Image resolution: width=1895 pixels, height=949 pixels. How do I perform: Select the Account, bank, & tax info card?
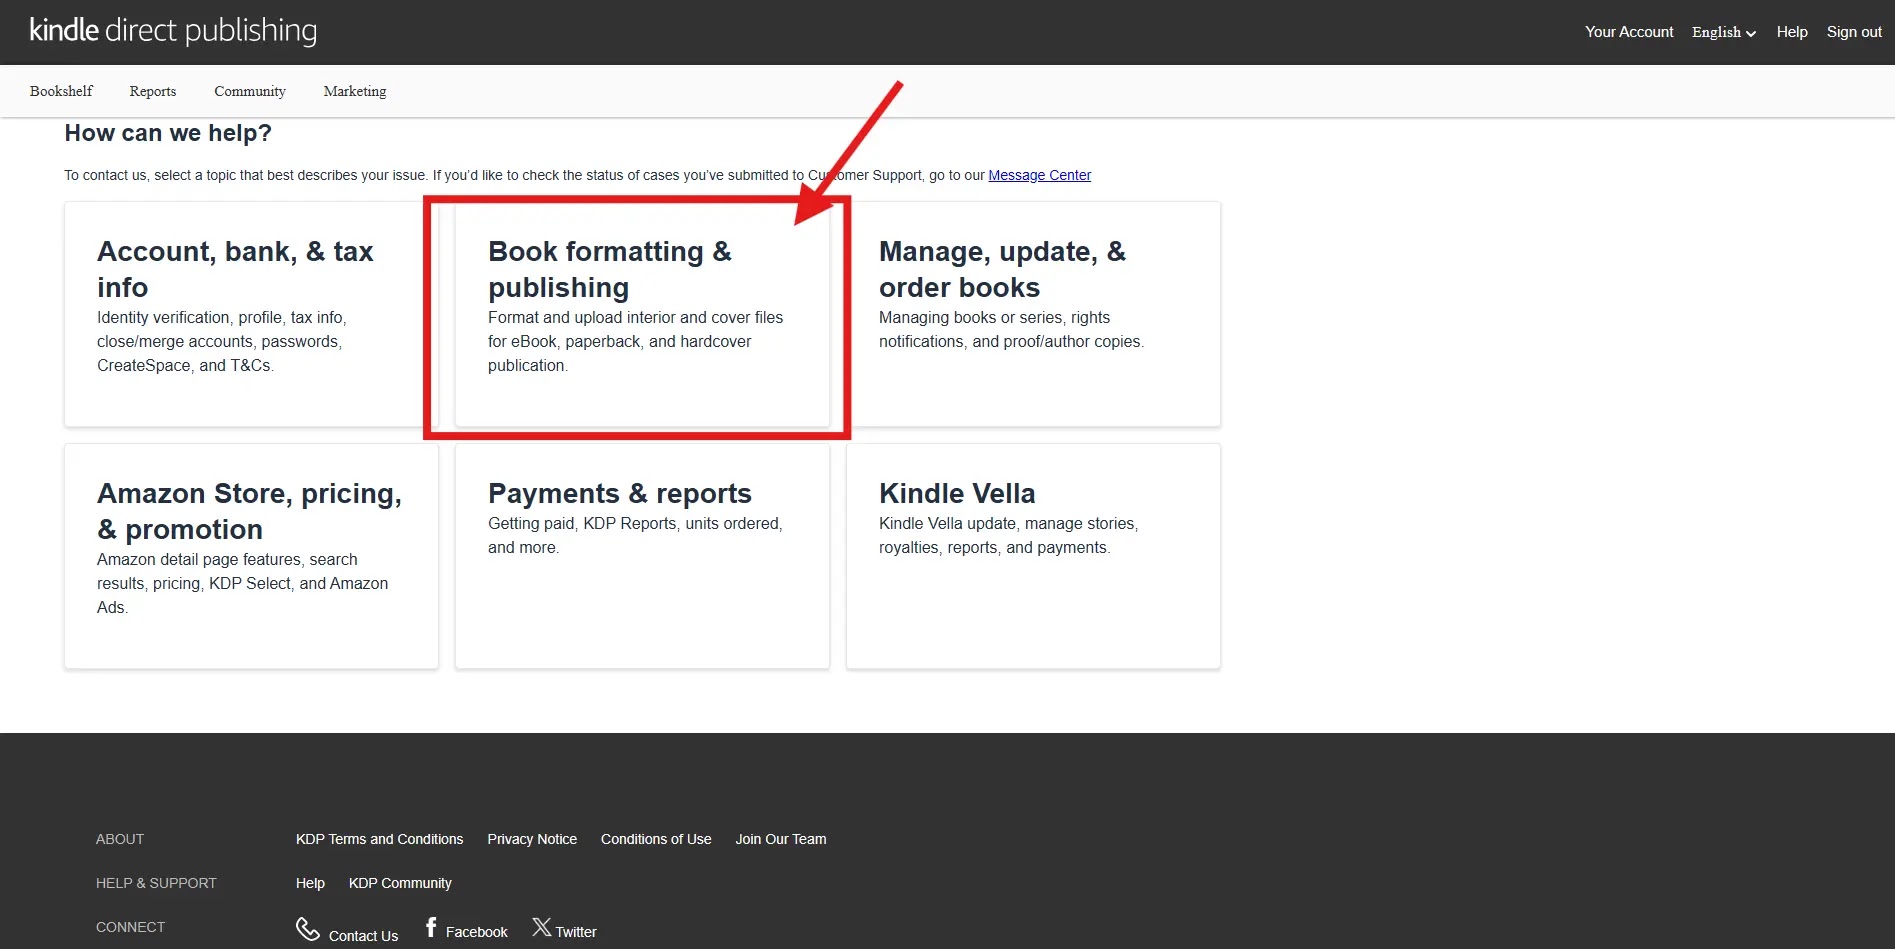(x=251, y=314)
